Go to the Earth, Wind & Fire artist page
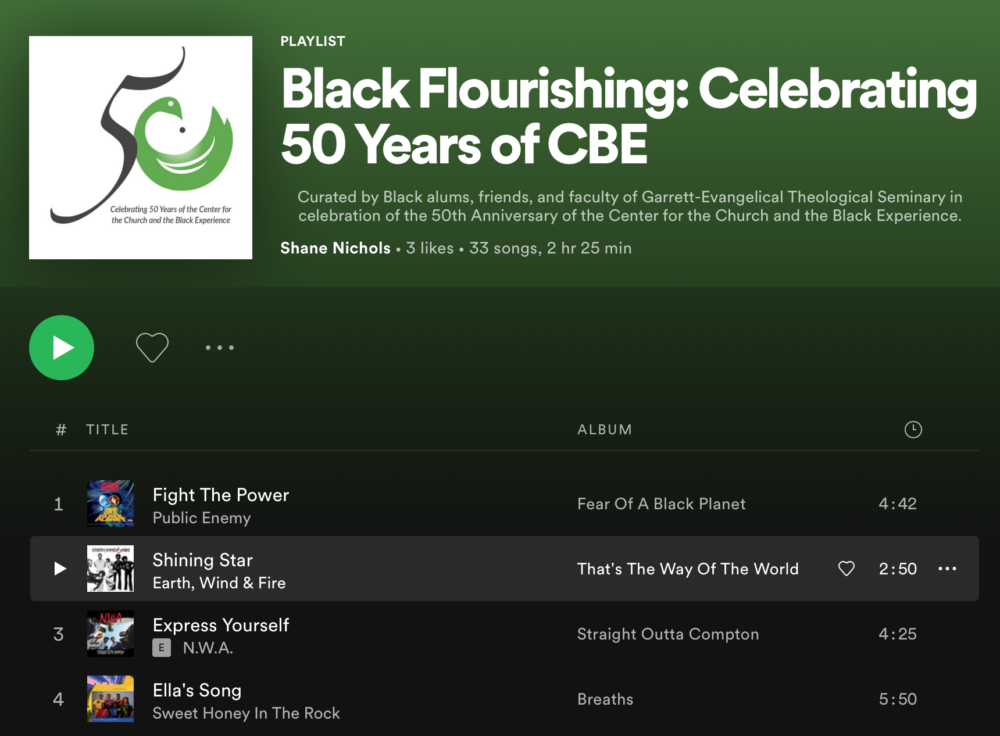The image size is (1000, 736). (x=219, y=583)
